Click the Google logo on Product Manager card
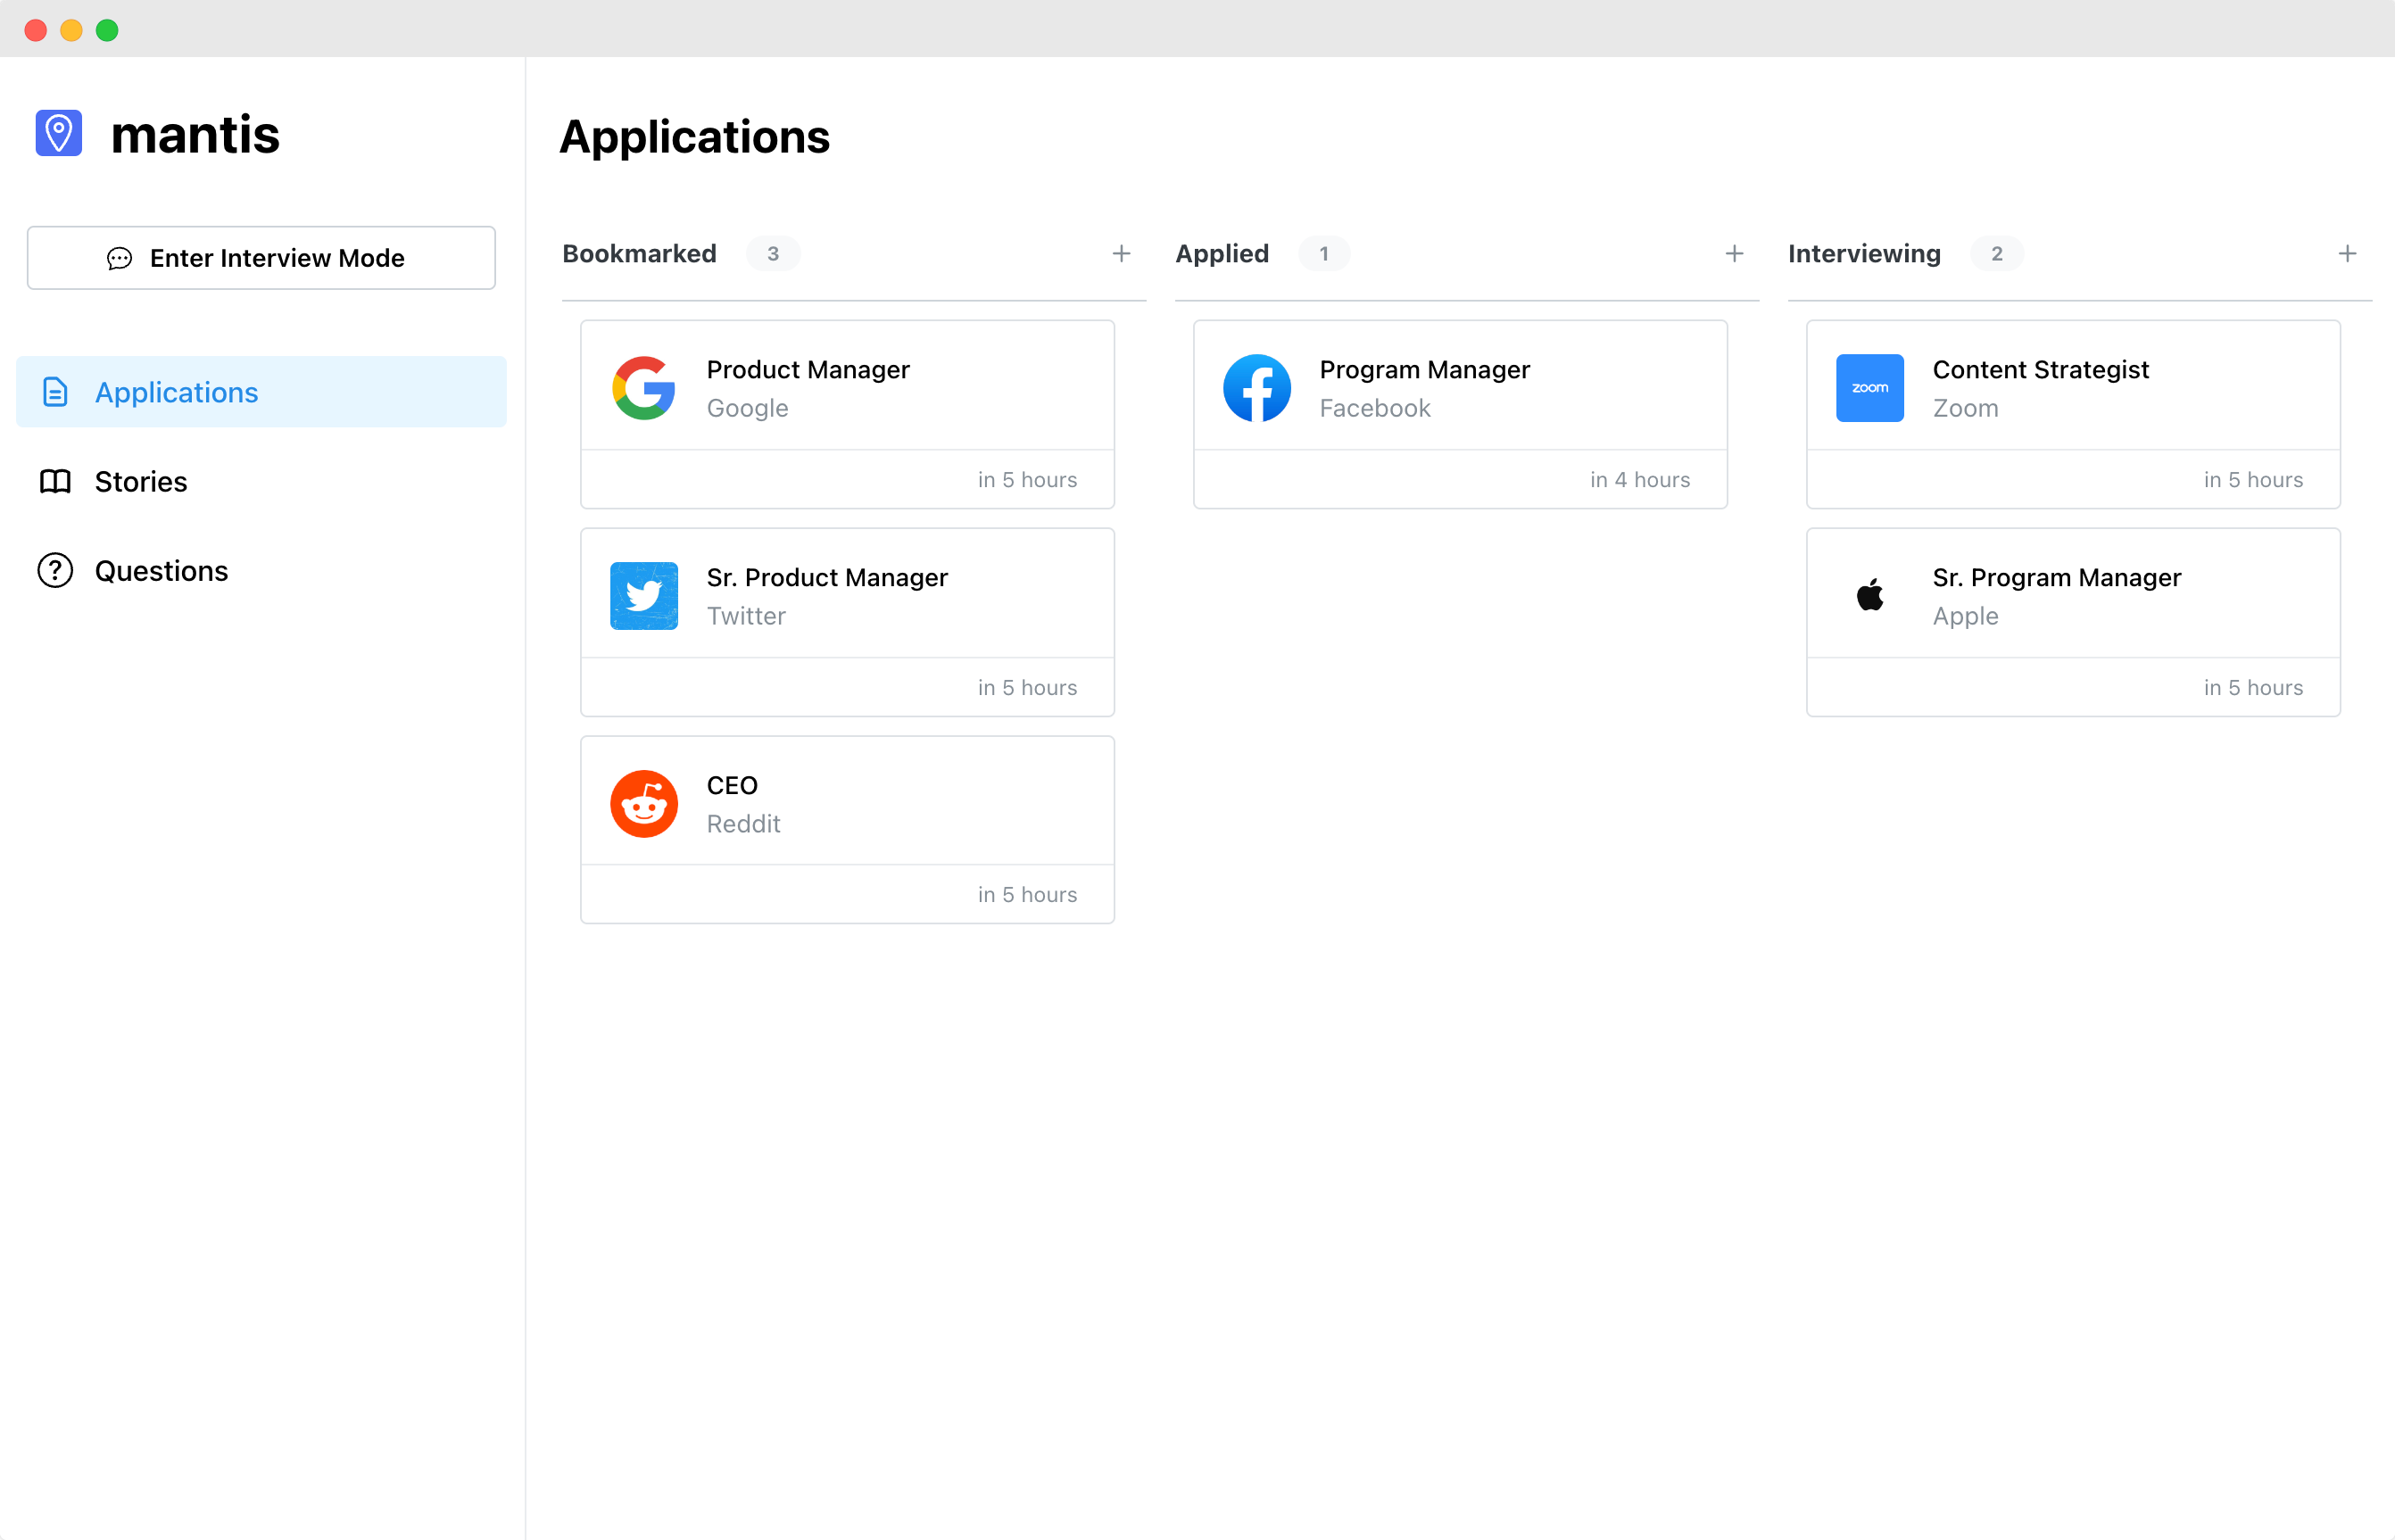The width and height of the screenshot is (2395, 1540). (x=644, y=388)
